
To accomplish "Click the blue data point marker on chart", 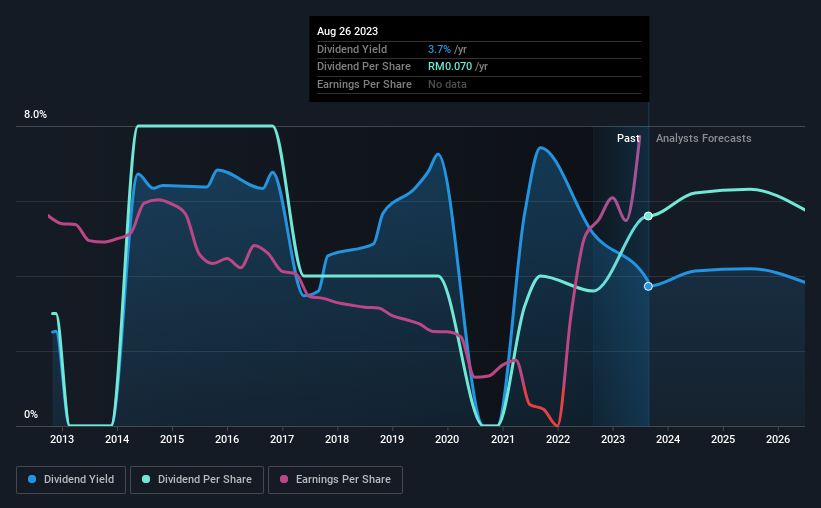I will 648,286.
